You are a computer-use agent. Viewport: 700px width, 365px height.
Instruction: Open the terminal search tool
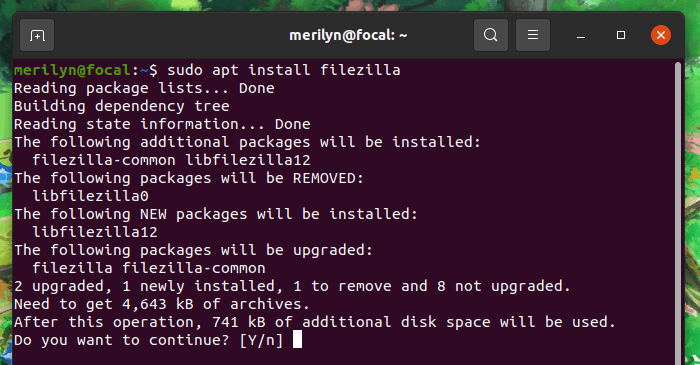click(x=491, y=35)
